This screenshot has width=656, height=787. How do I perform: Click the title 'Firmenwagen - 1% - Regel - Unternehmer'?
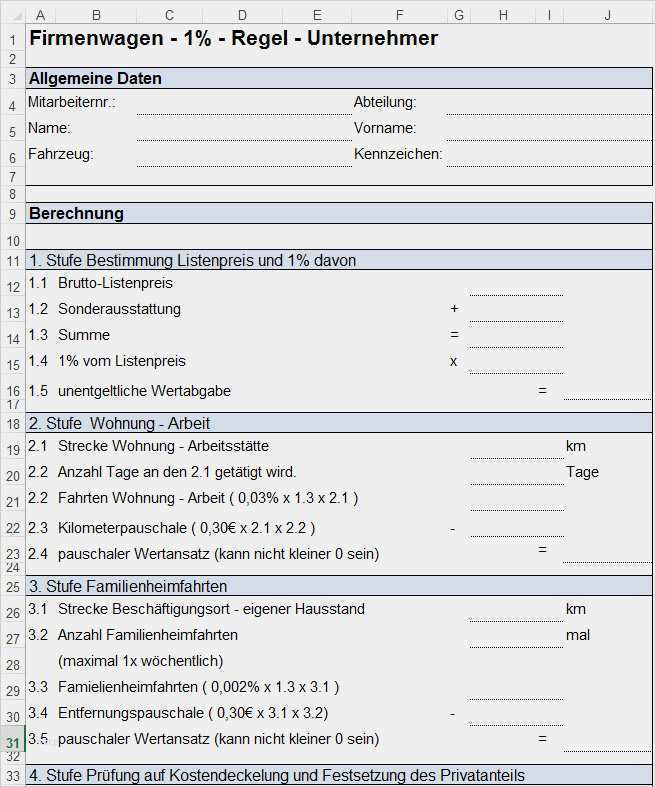[x=233, y=39]
